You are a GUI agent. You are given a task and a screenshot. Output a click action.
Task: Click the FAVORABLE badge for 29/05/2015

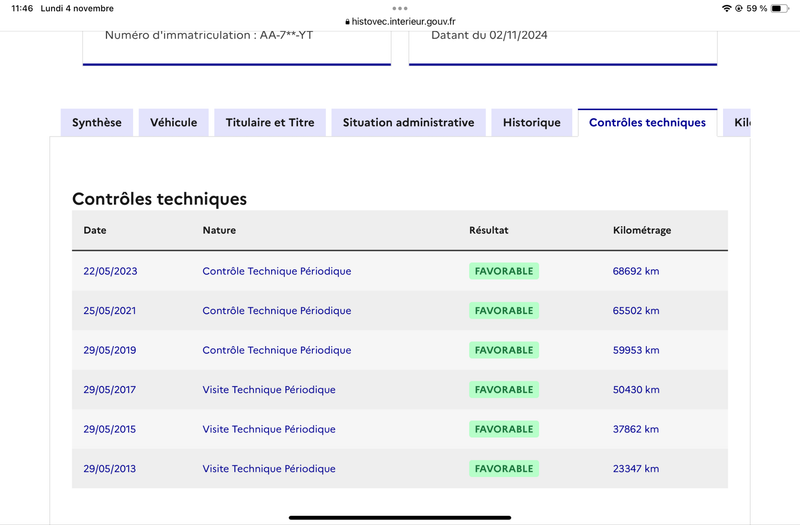504,429
